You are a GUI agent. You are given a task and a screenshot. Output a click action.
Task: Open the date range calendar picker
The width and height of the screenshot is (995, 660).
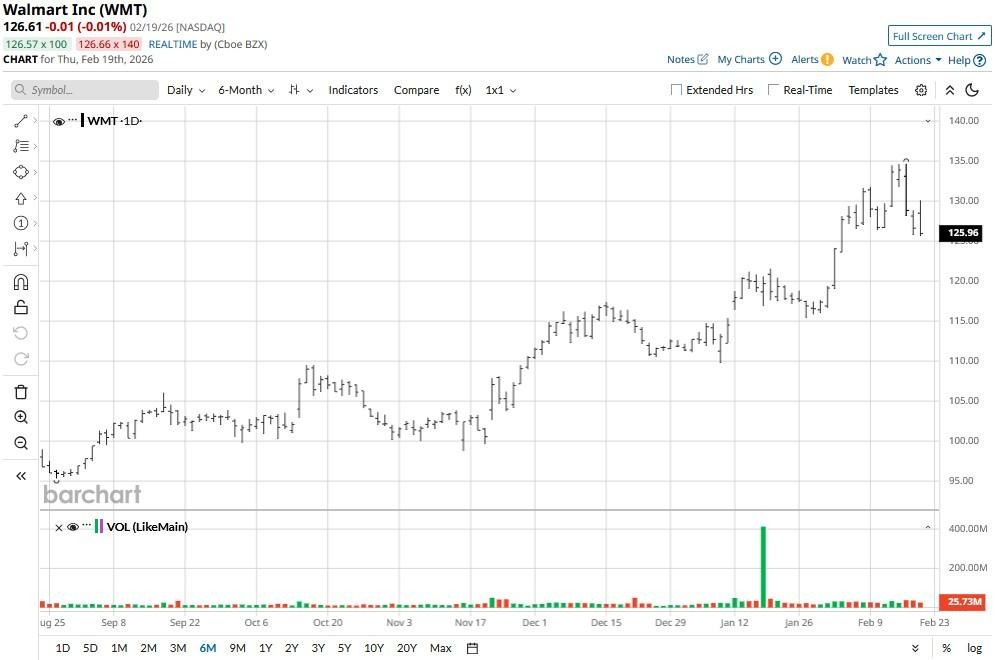[472, 648]
